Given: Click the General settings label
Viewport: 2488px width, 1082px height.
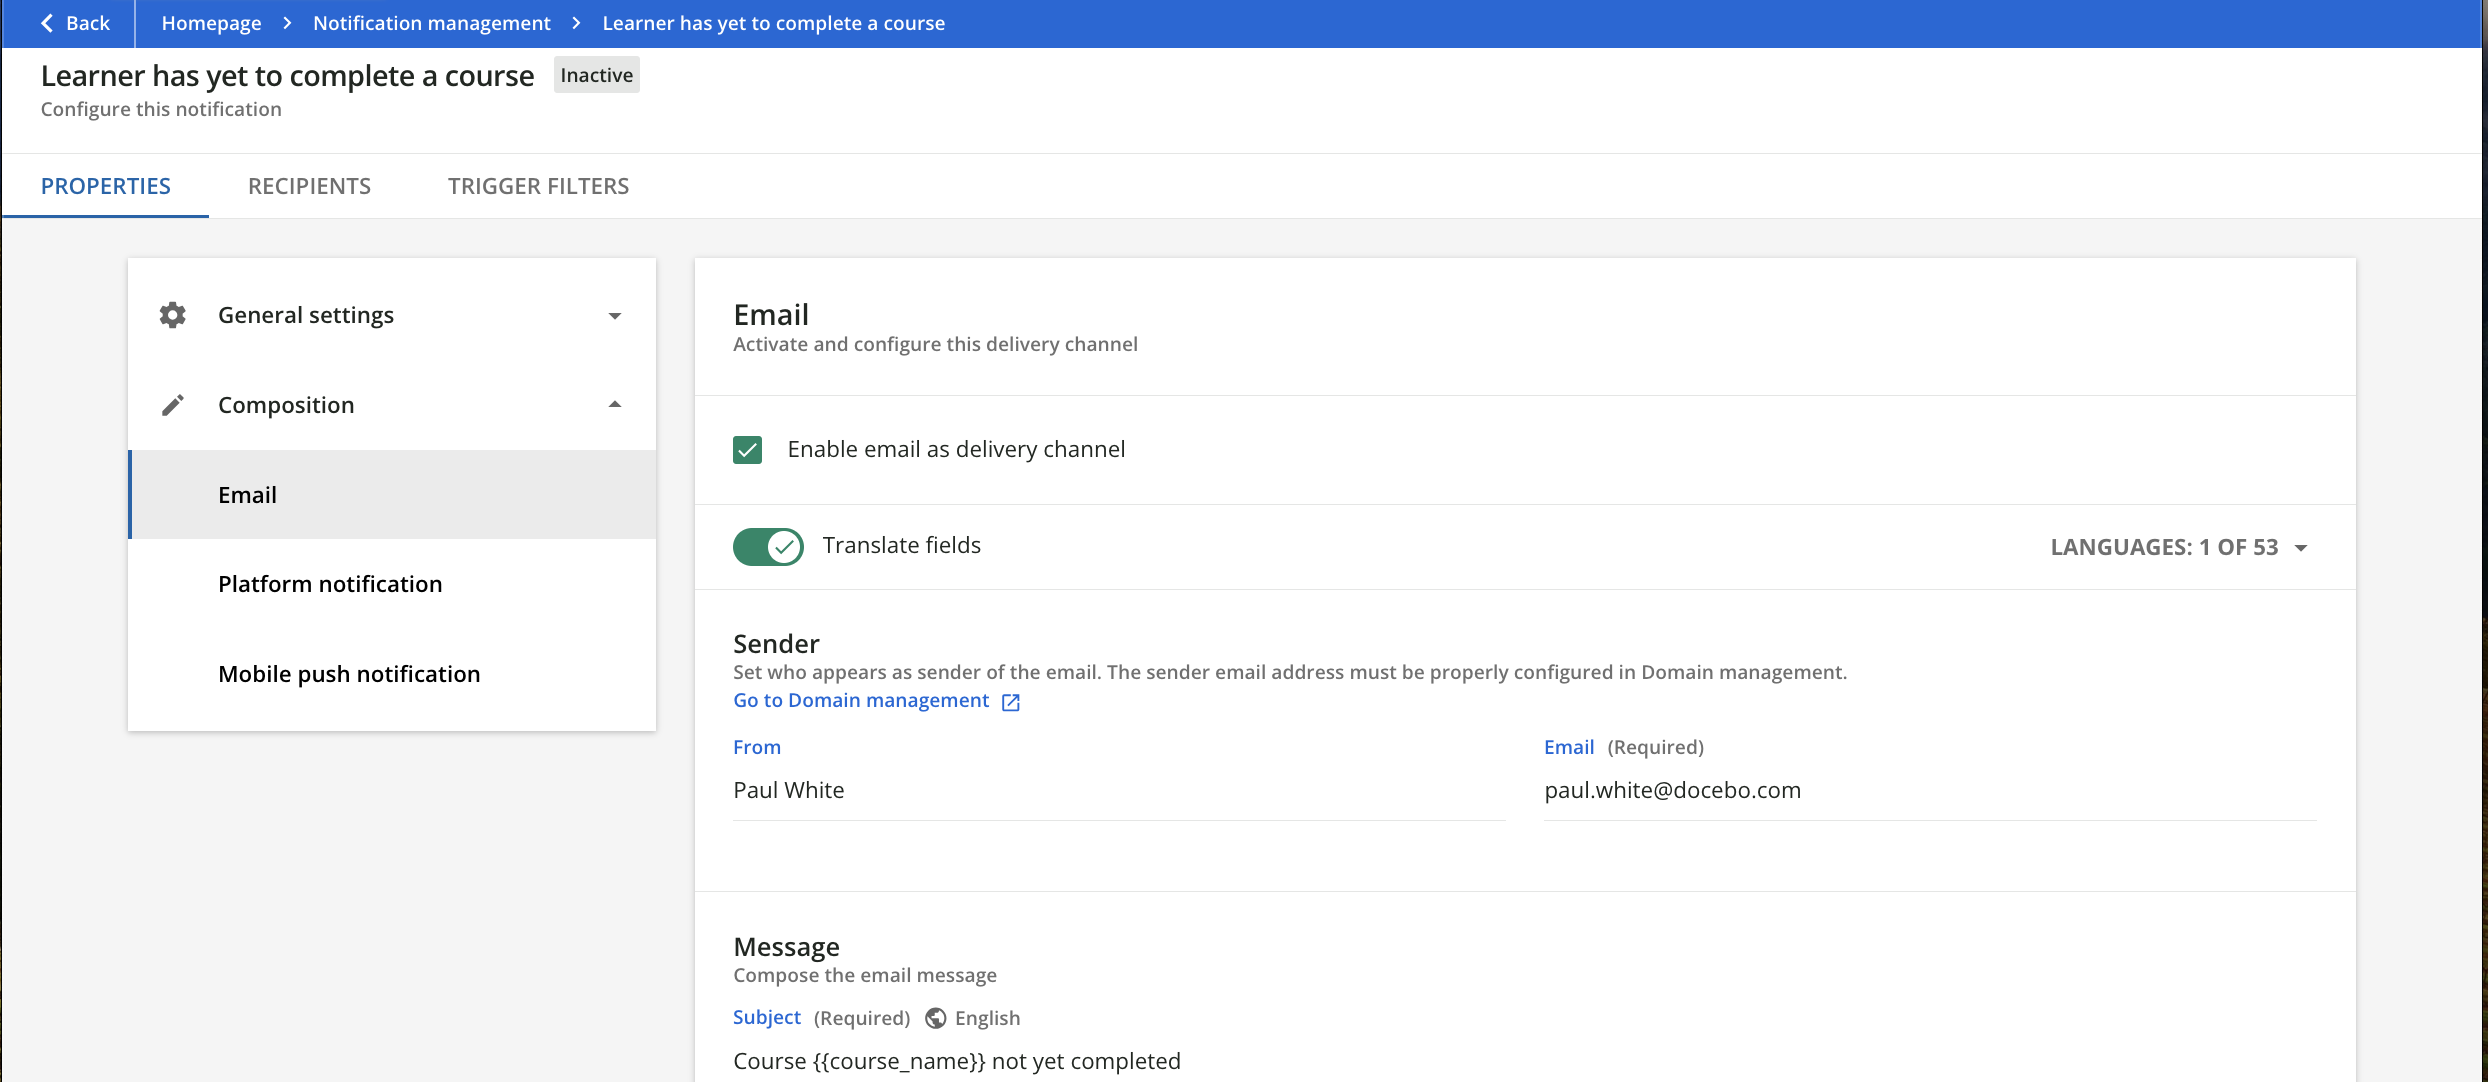Looking at the screenshot, I should [306, 315].
